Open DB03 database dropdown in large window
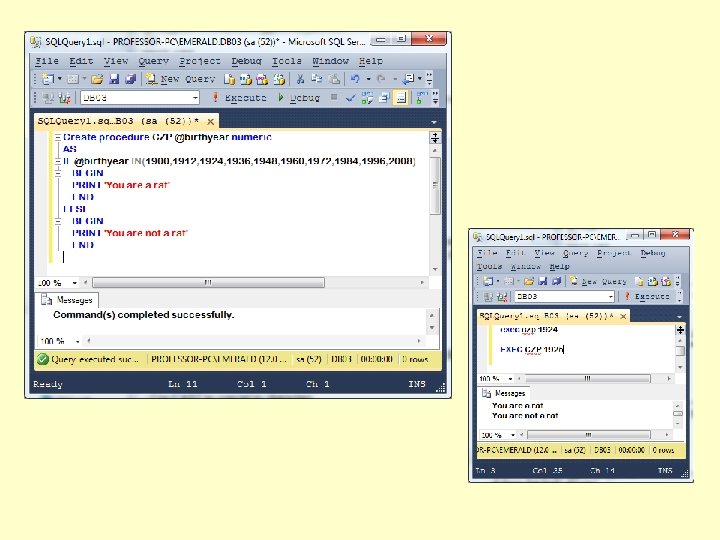This screenshot has width=720, height=540. (x=195, y=97)
